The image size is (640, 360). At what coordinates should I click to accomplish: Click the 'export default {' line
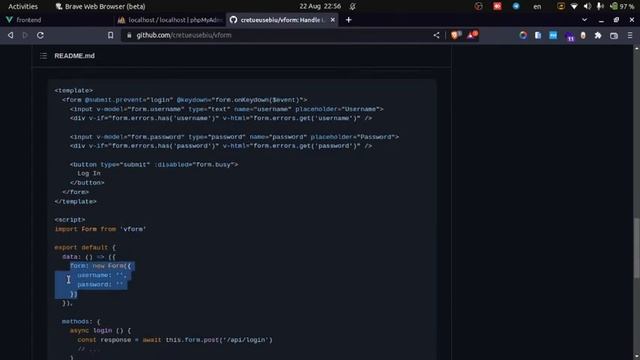tap(85, 248)
